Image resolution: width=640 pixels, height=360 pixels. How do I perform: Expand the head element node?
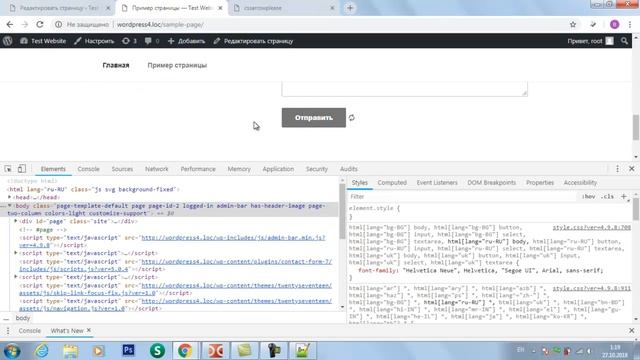coord(9,197)
